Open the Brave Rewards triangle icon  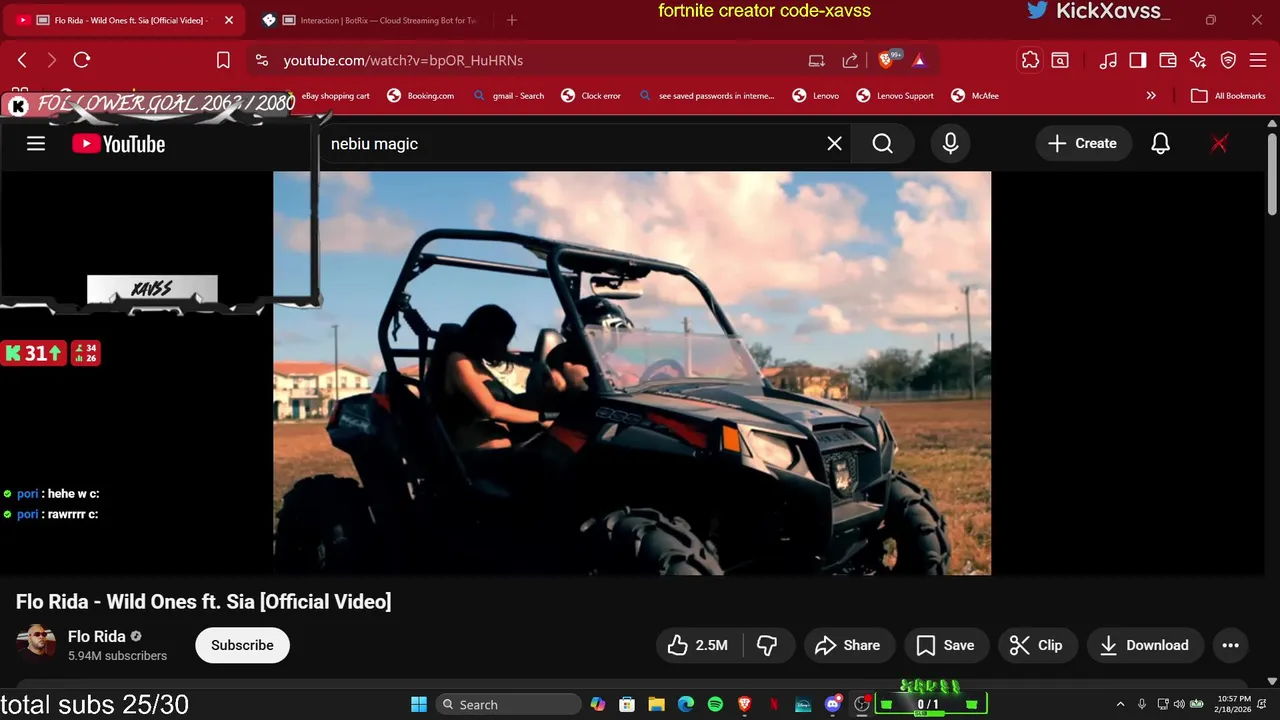(x=919, y=60)
